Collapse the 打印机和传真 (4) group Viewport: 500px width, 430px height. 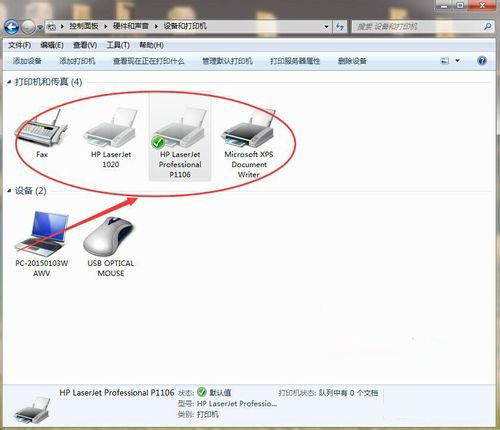9,82
